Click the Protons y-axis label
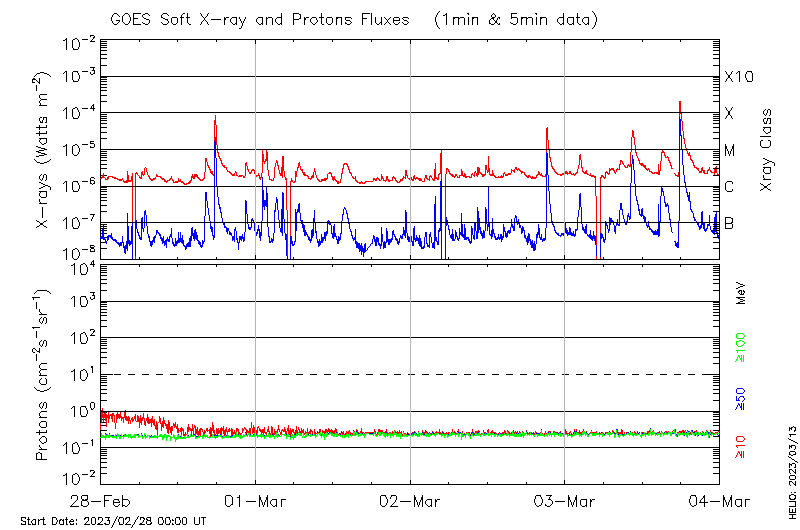The width and height of the screenshot is (800, 530). coord(43,375)
